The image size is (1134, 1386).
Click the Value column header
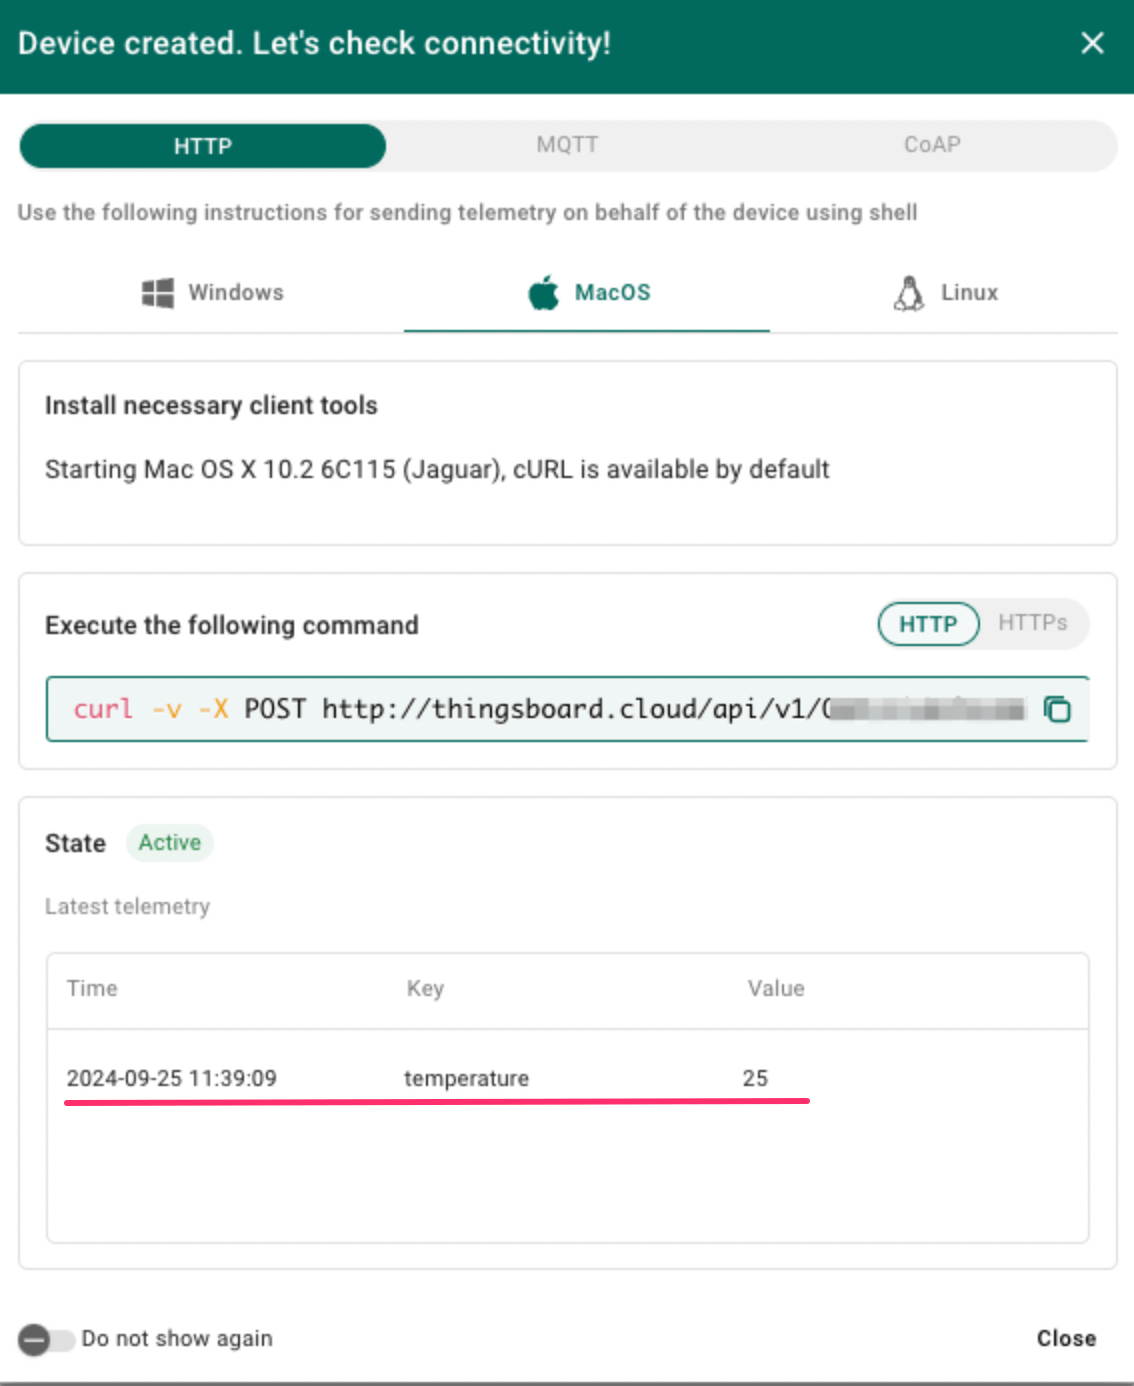tap(776, 989)
